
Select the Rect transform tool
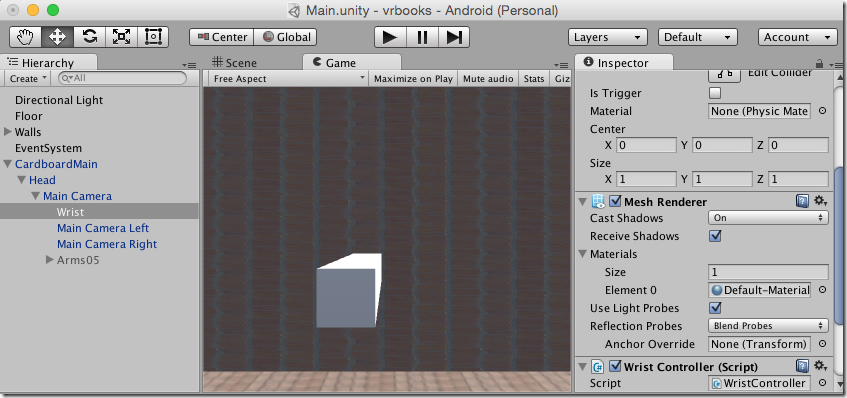[153, 37]
